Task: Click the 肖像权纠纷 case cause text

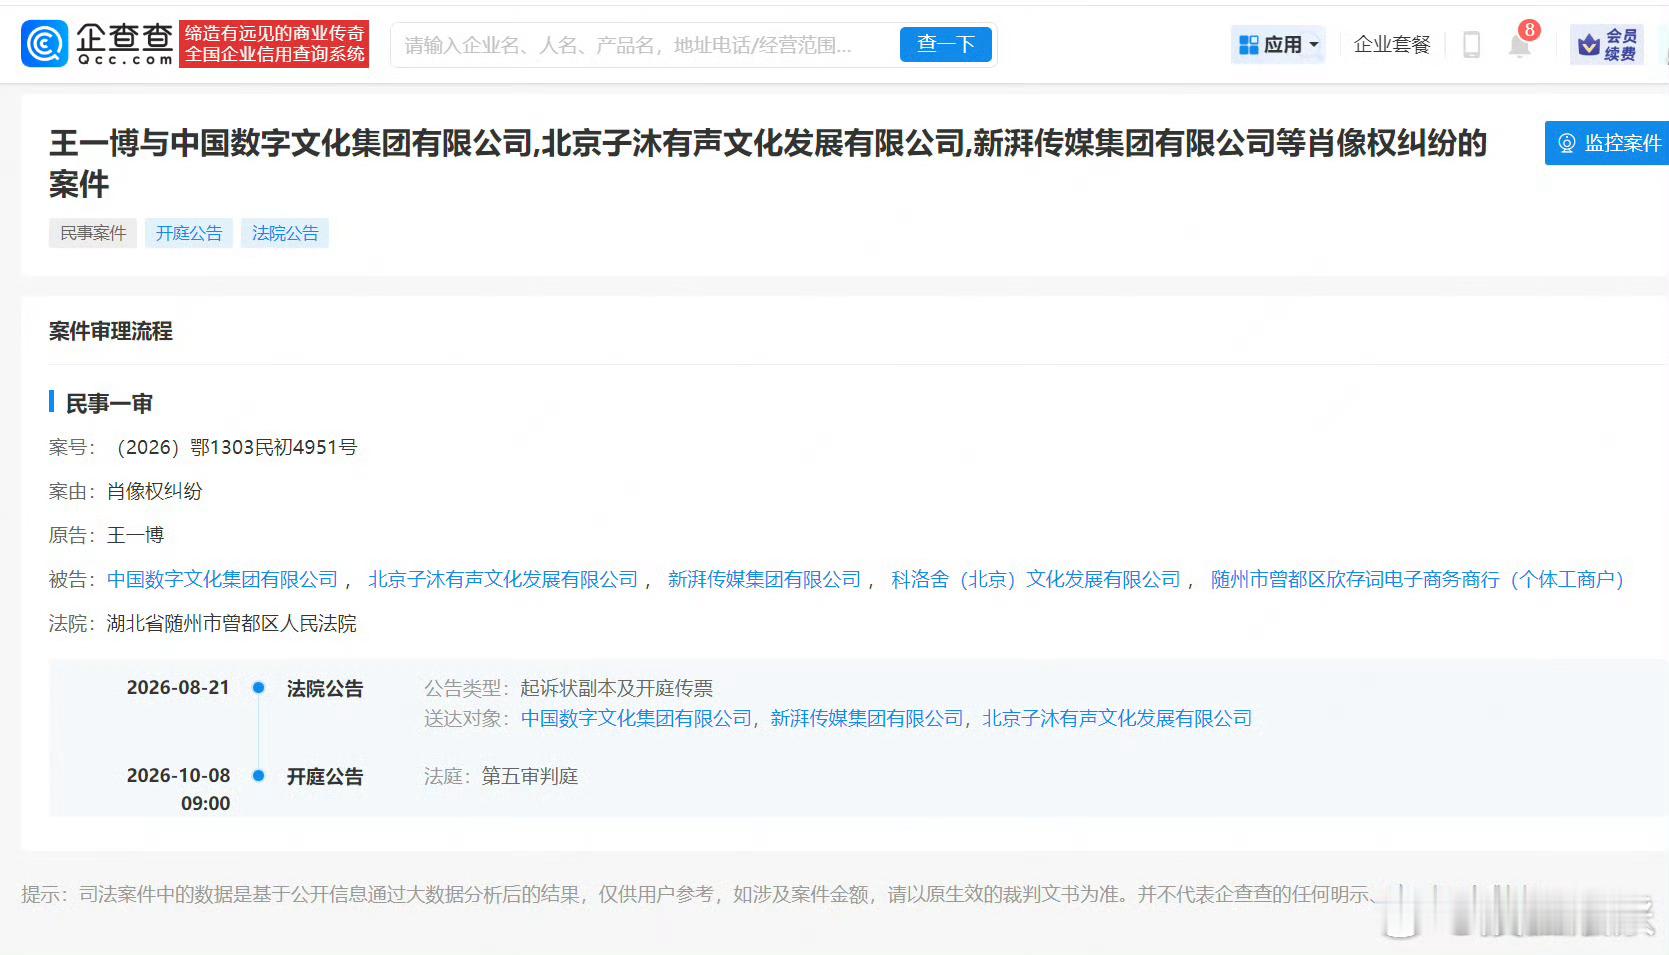Action: (155, 491)
